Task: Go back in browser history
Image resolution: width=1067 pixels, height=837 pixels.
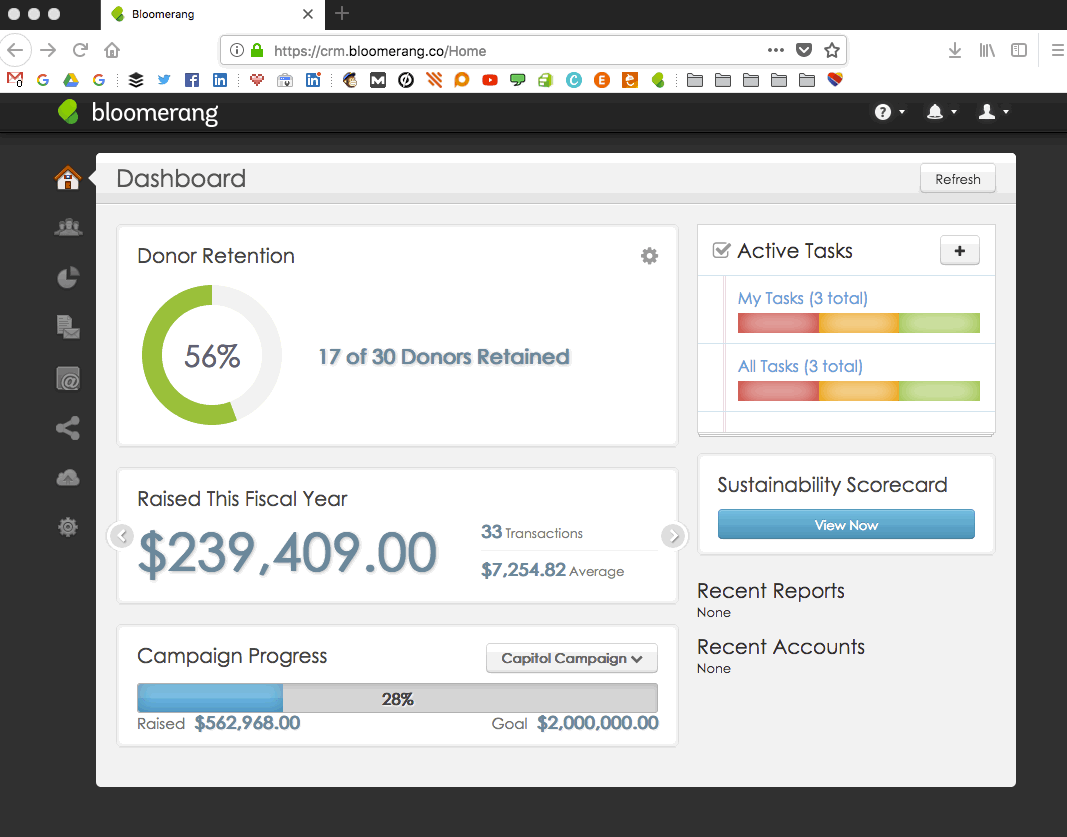Action: pyautogui.click(x=15, y=50)
